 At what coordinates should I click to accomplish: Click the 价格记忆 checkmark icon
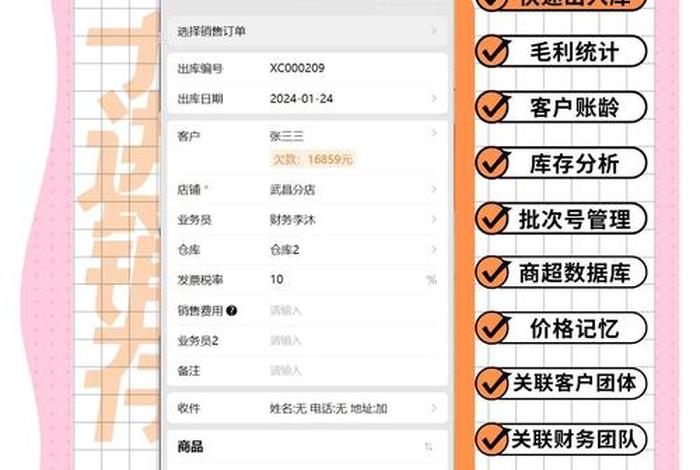coord(493,328)
